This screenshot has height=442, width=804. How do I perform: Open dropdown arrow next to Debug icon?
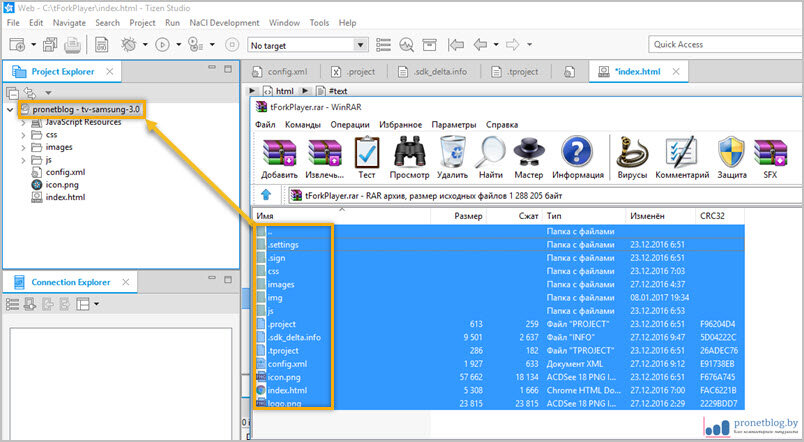pos(145,45)
